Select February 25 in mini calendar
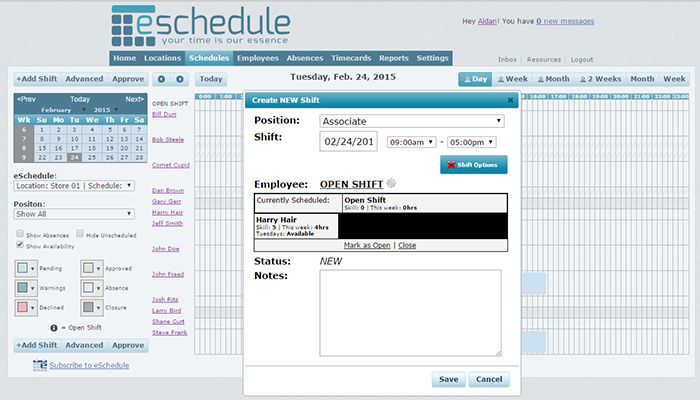Image resolution: width=700 pixels, height=400 pixels. pyautogui.click(x=92, y=157)
